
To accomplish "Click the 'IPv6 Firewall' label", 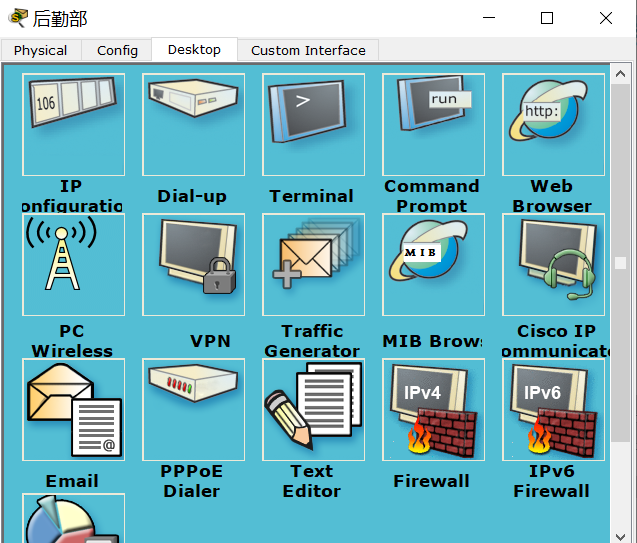I will [x=551, y=481].
